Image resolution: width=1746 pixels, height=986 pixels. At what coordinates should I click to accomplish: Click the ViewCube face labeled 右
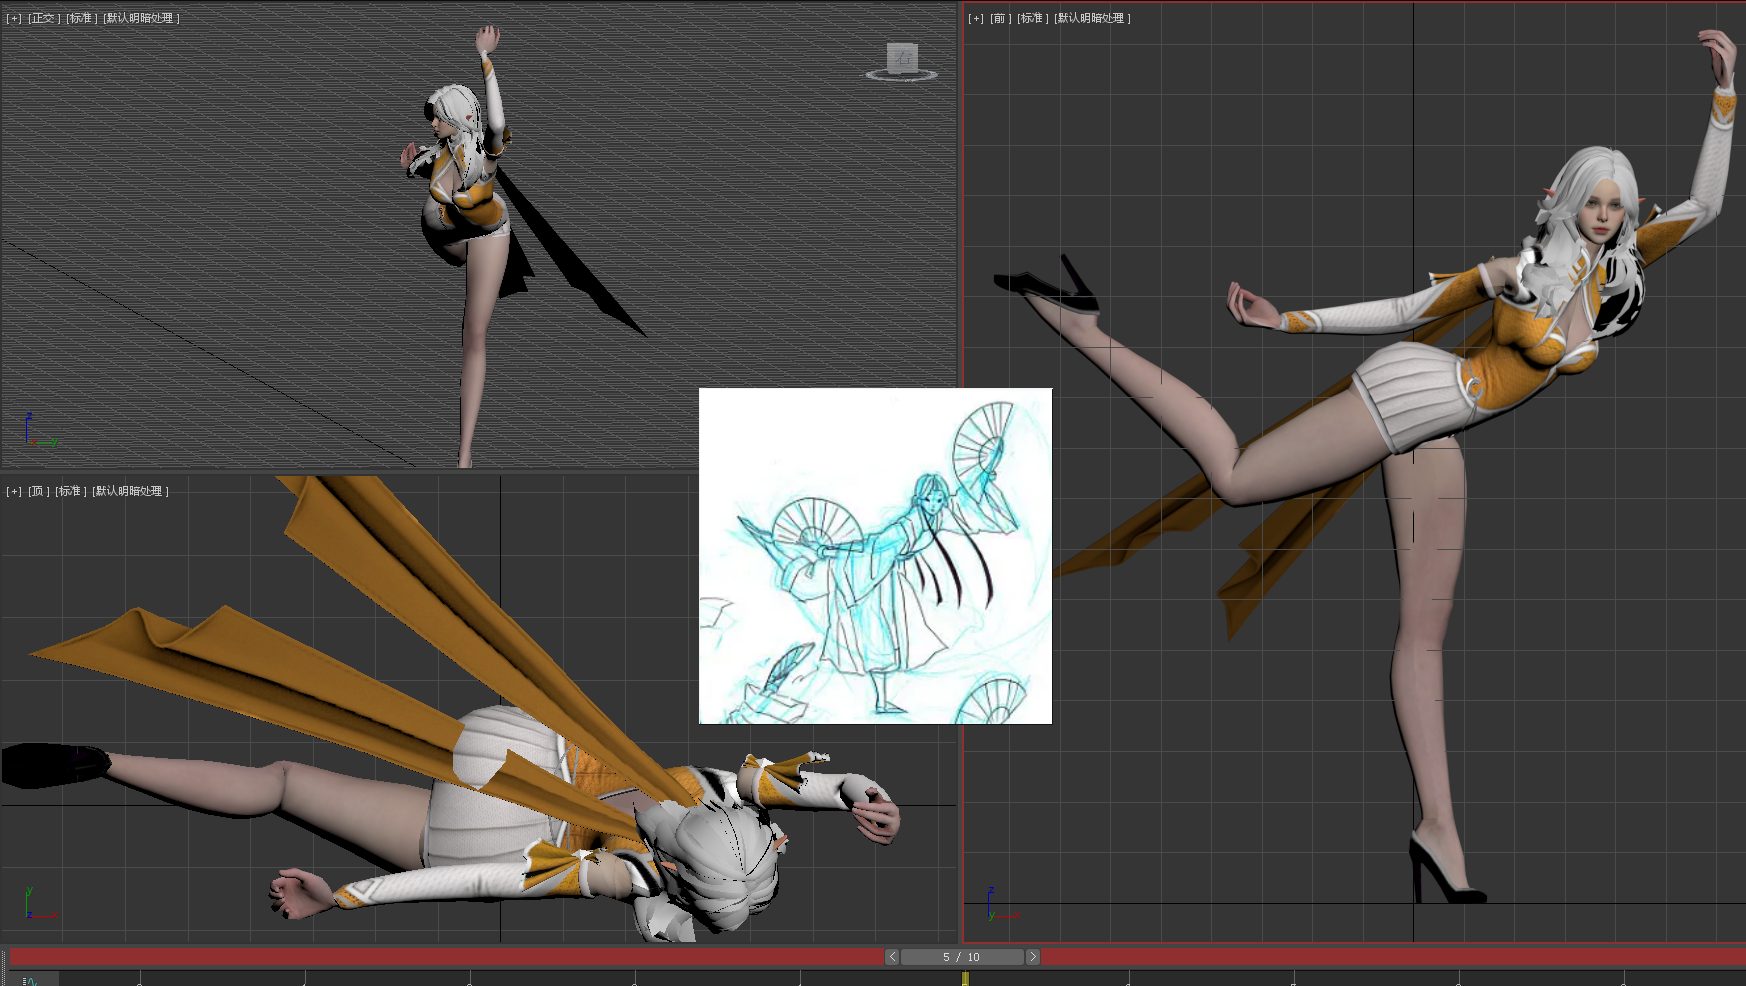[902, 57]
